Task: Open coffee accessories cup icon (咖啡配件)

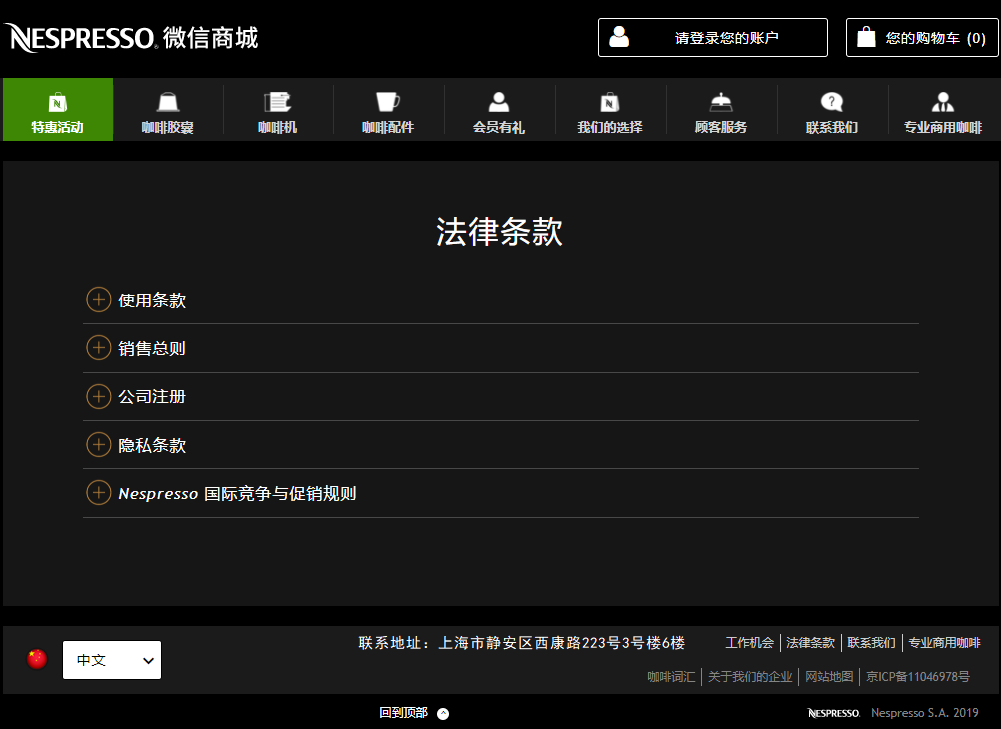Action: tap(387, 102)
